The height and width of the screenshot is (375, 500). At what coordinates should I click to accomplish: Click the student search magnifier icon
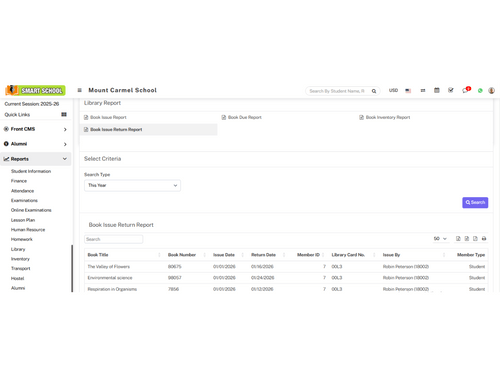pyautogui.click(x=374, y=91)
